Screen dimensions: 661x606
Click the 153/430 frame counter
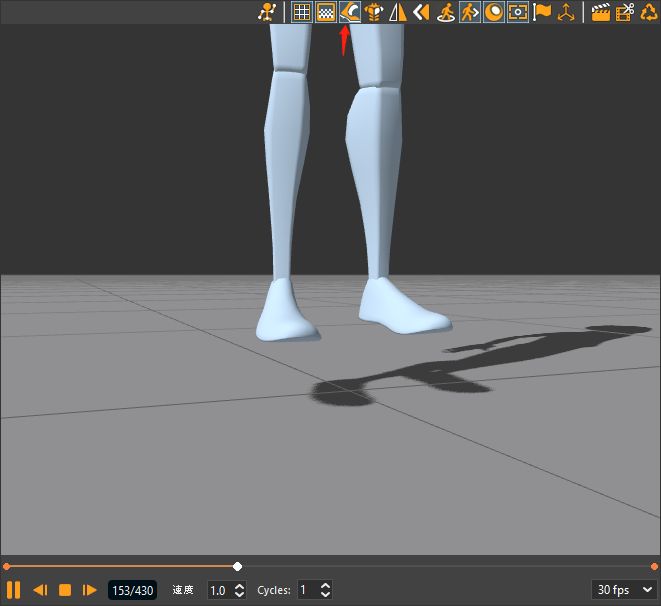(132, 590)
